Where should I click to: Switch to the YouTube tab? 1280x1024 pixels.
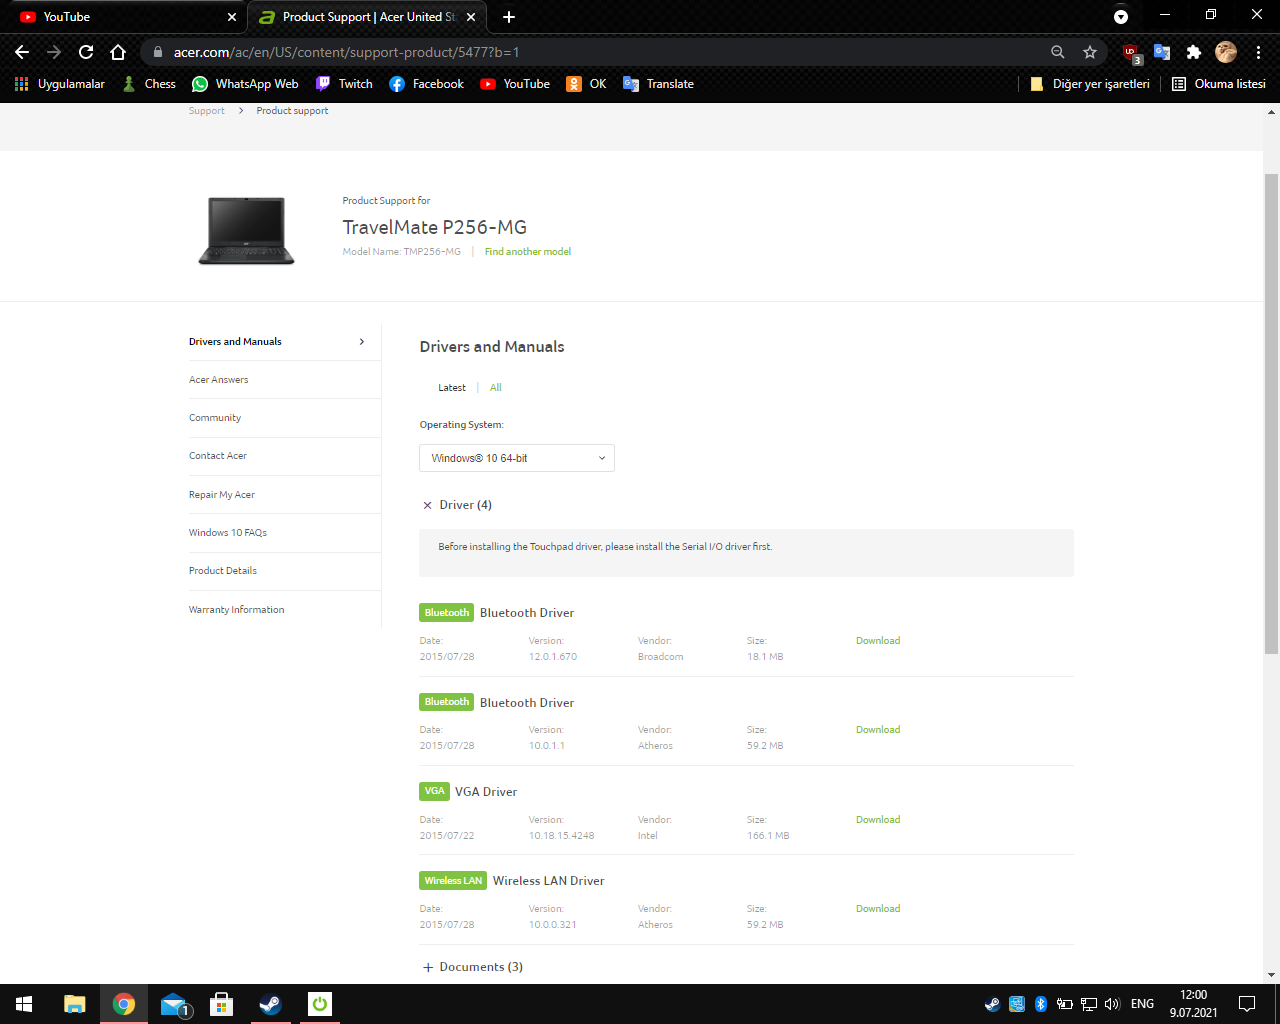124,17
